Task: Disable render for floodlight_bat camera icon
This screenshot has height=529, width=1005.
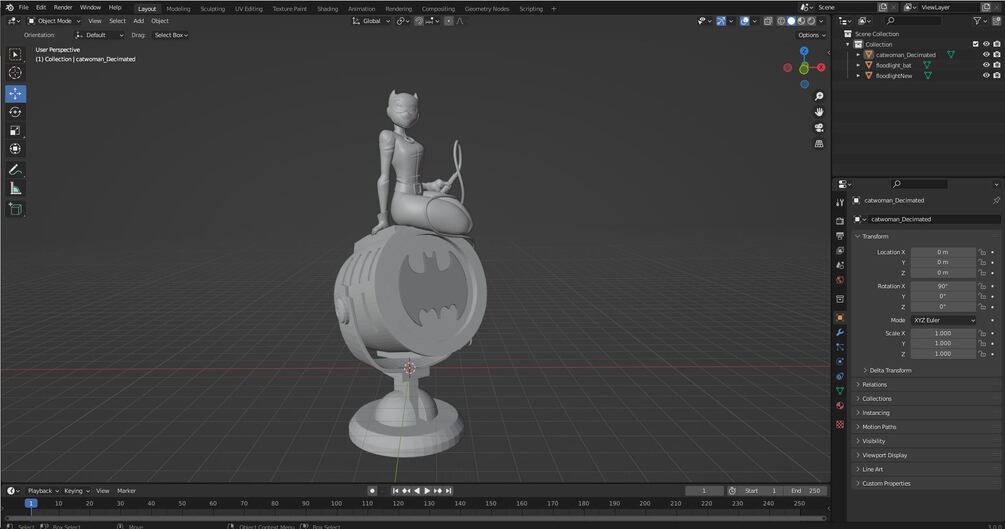Action: (x=997, y=65)
